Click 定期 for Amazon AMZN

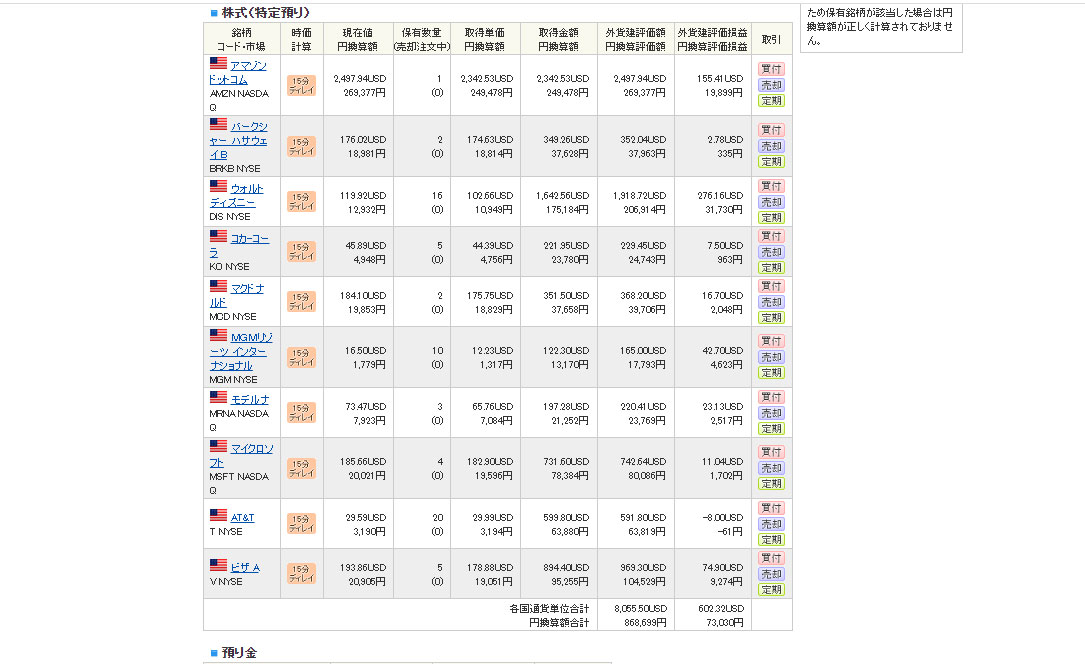[771, 101]
